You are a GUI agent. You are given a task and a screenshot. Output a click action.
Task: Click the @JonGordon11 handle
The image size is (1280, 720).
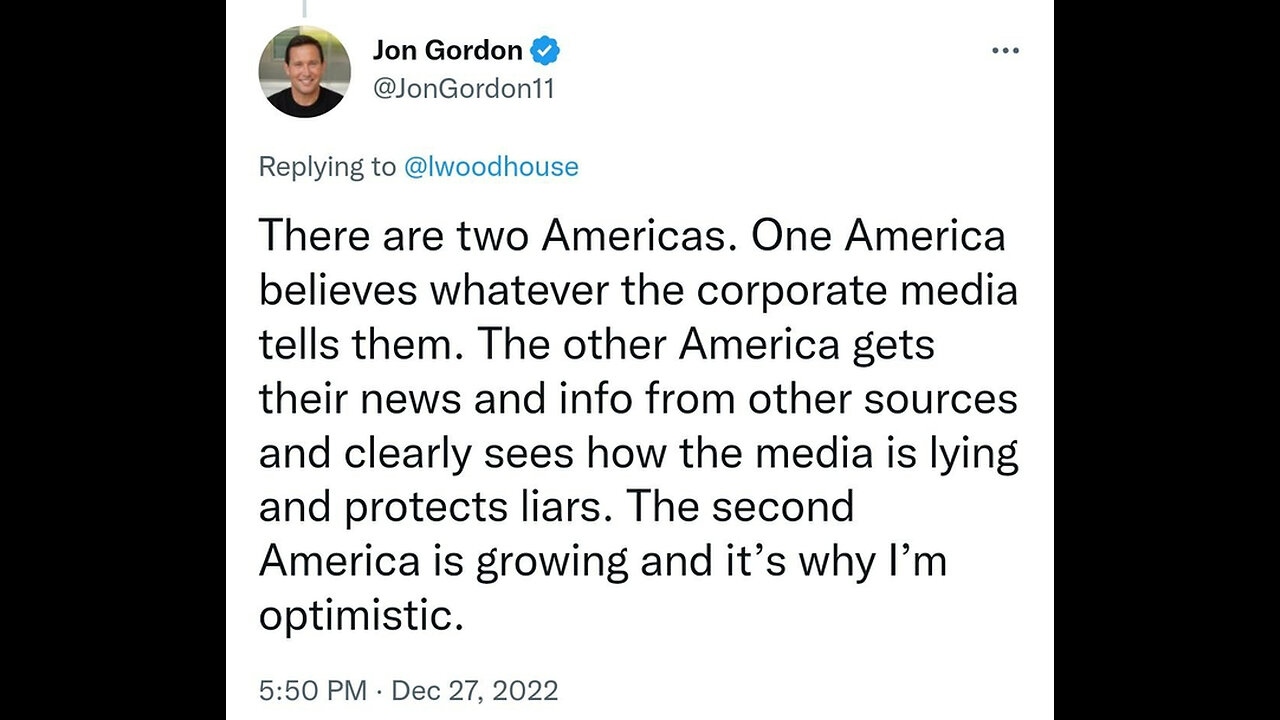tap(463, 89)
